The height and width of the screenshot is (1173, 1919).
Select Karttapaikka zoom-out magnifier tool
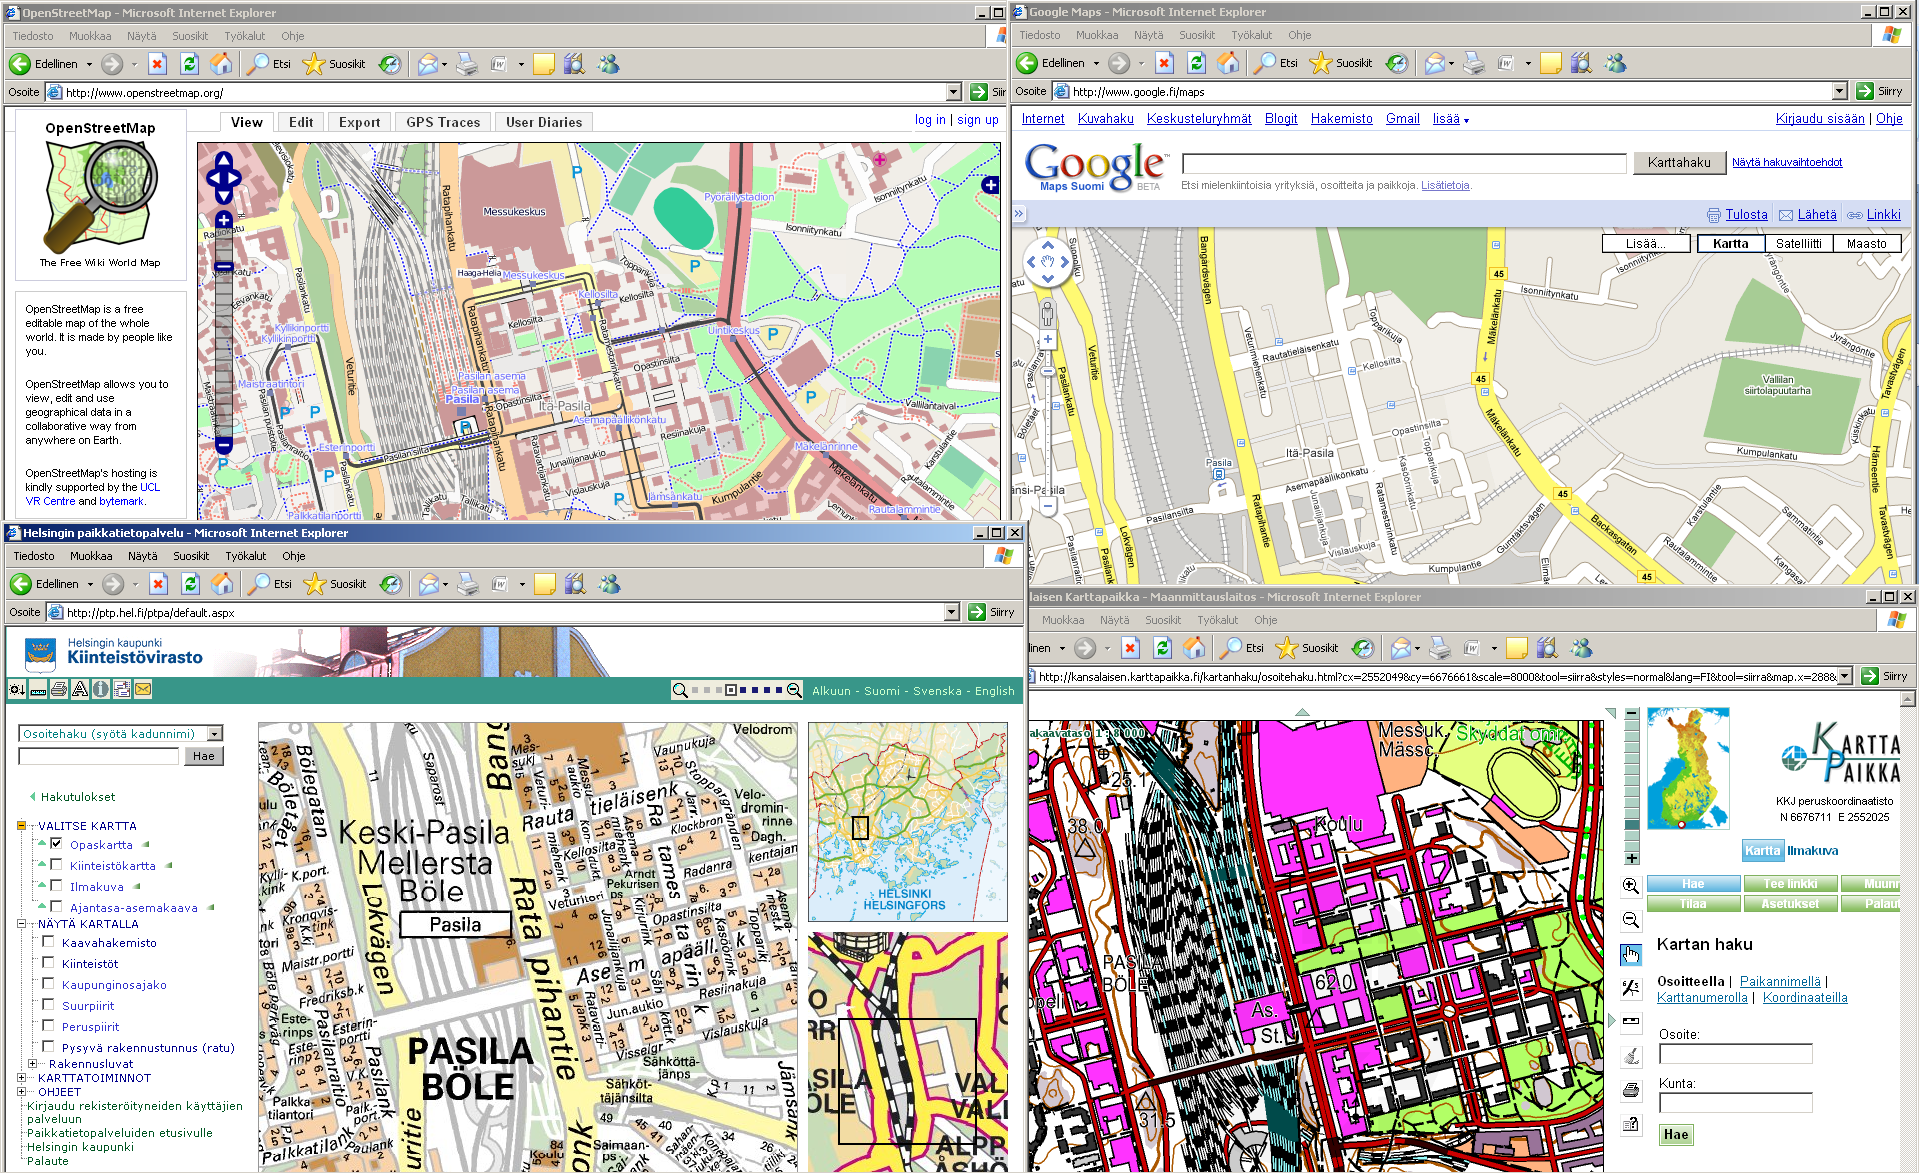click(x=1631, y=920)
